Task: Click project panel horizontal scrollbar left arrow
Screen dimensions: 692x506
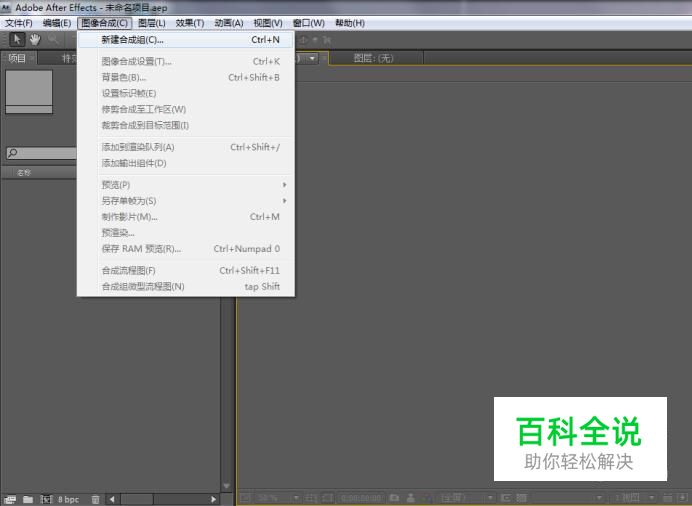Action: click(112, 499)
